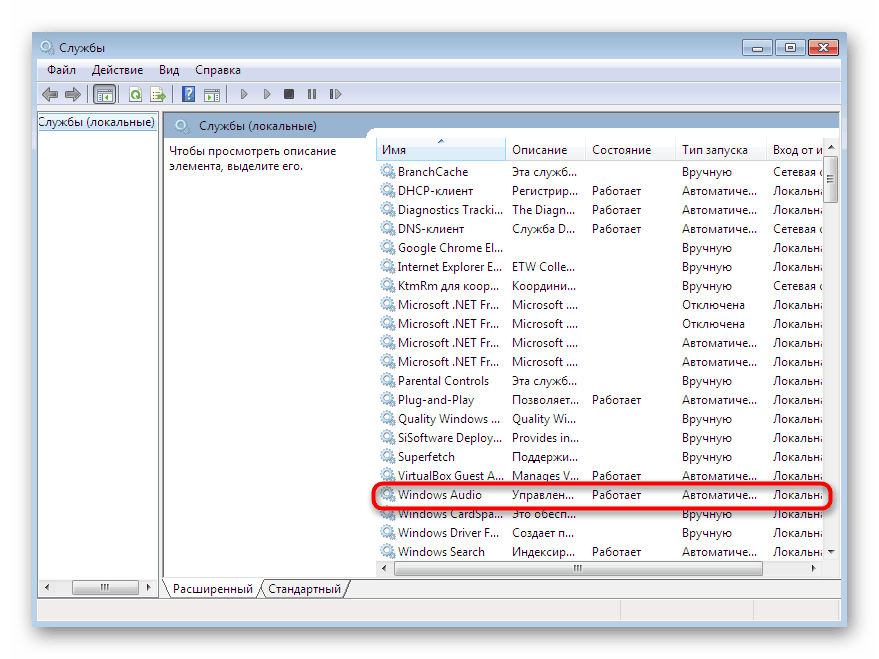The height and width of the screenshot is (659, 879).
Task: Click the gear icon beside Windows Audio
Action: (387, 494)
